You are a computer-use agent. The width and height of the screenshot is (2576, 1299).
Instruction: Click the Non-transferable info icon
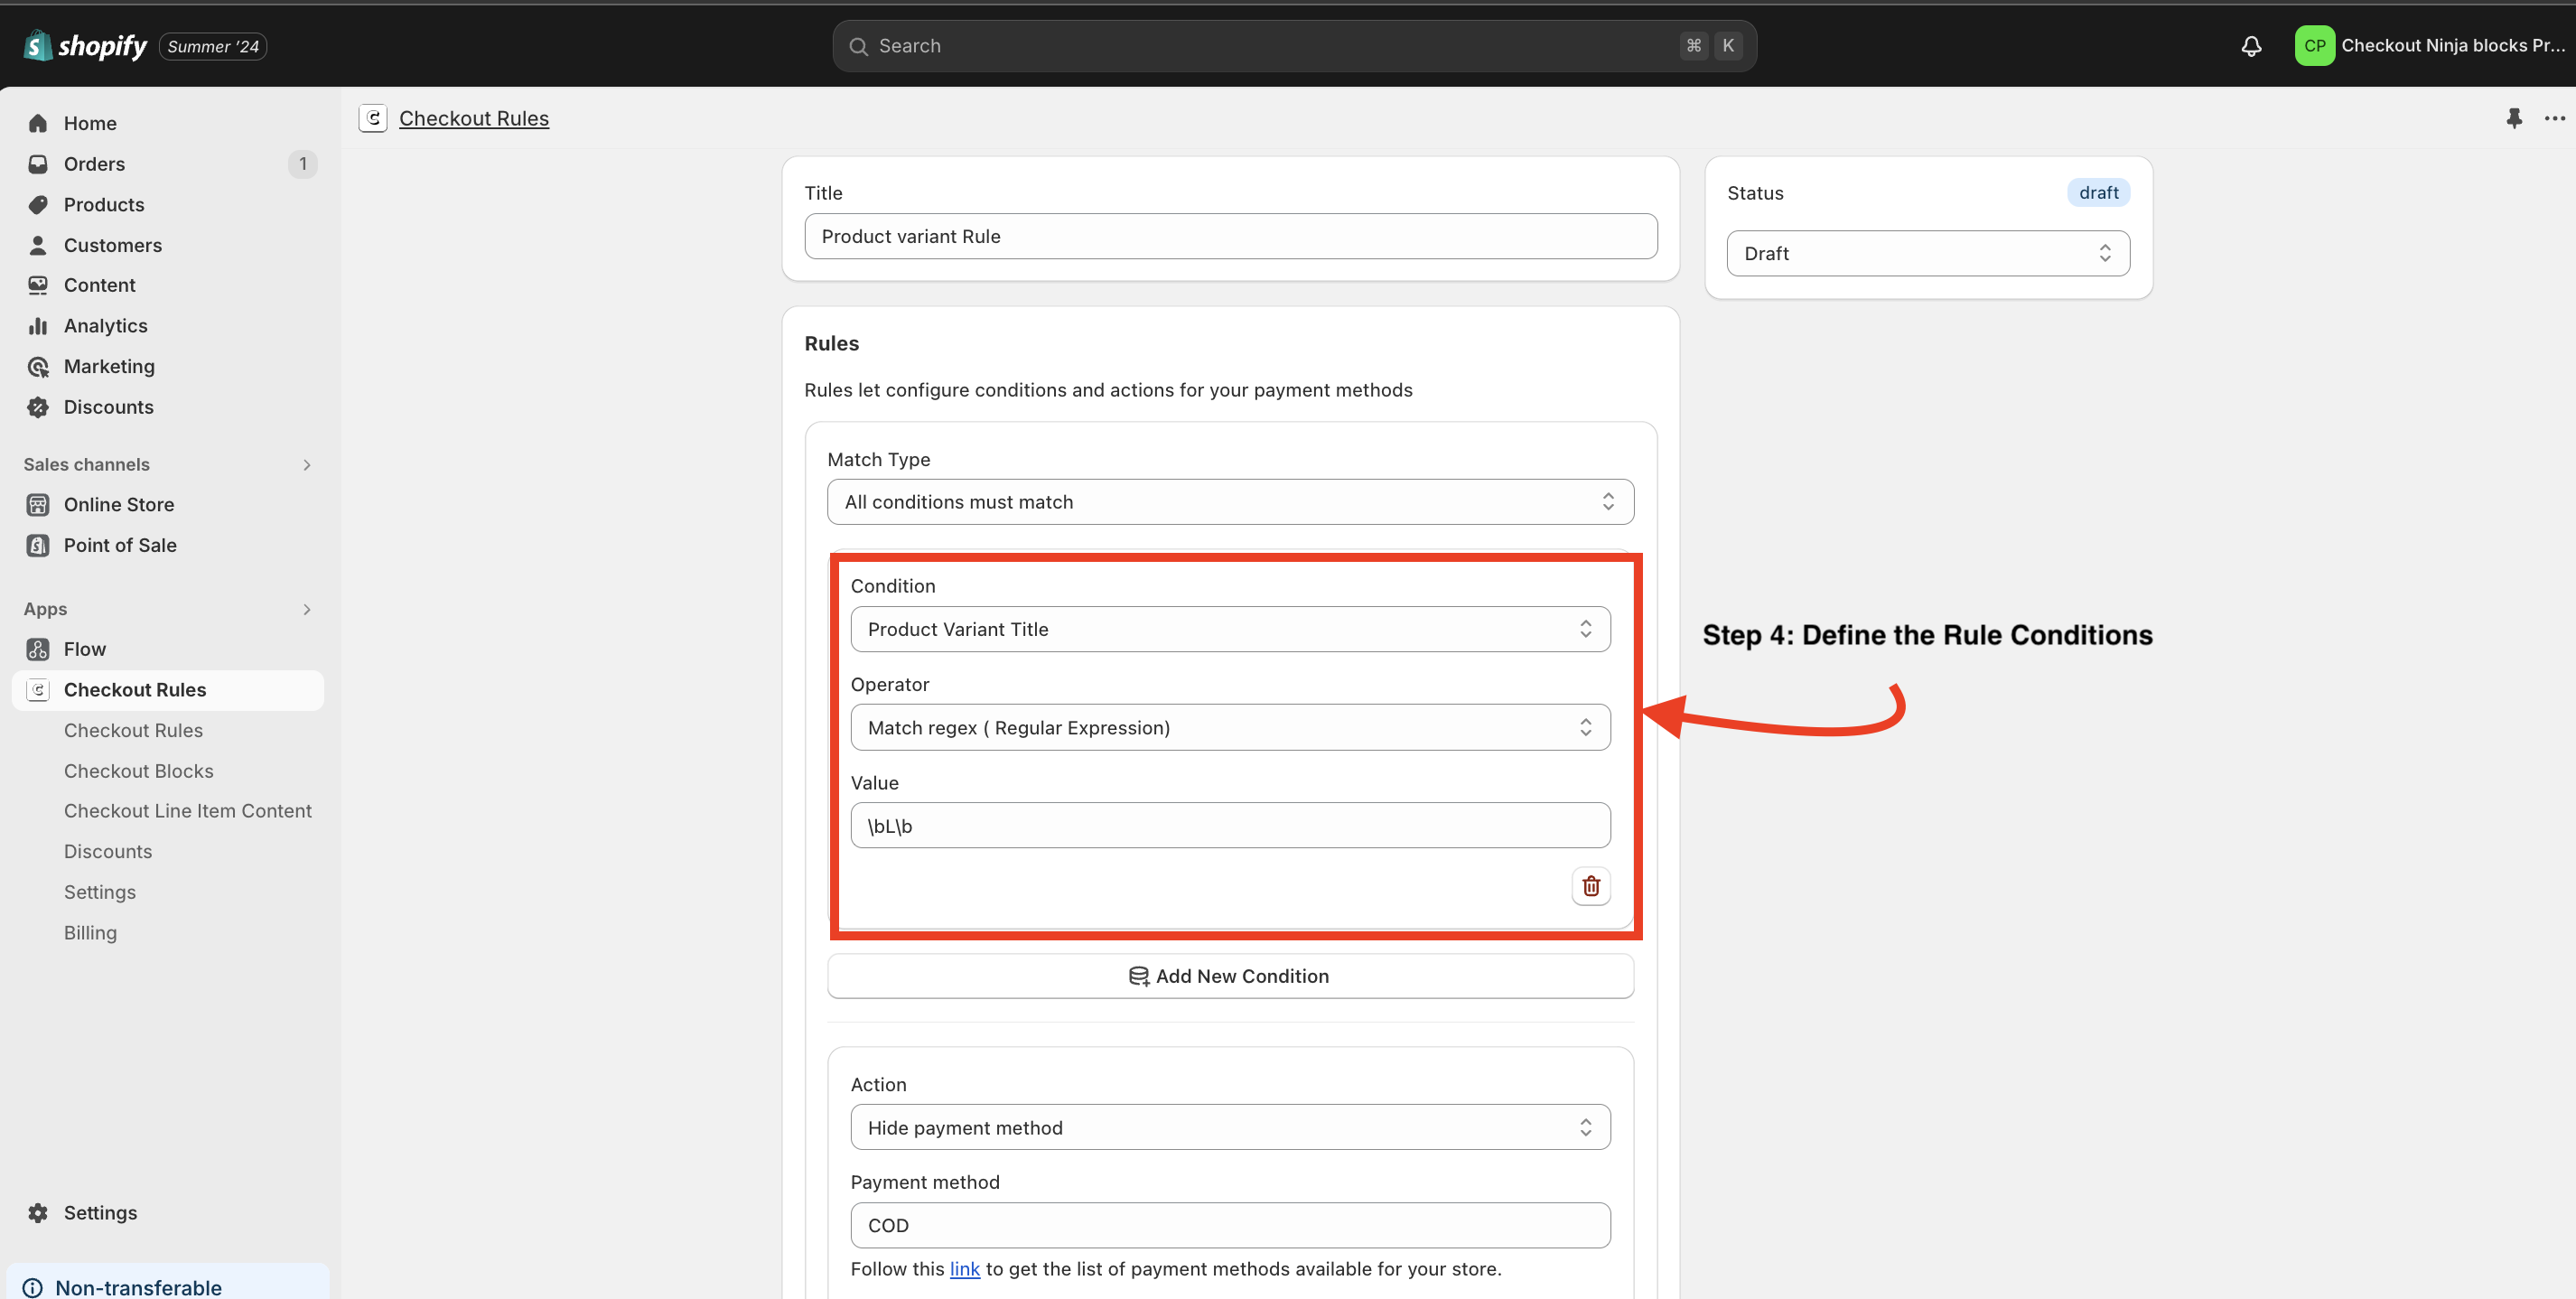pos(33,1287)
